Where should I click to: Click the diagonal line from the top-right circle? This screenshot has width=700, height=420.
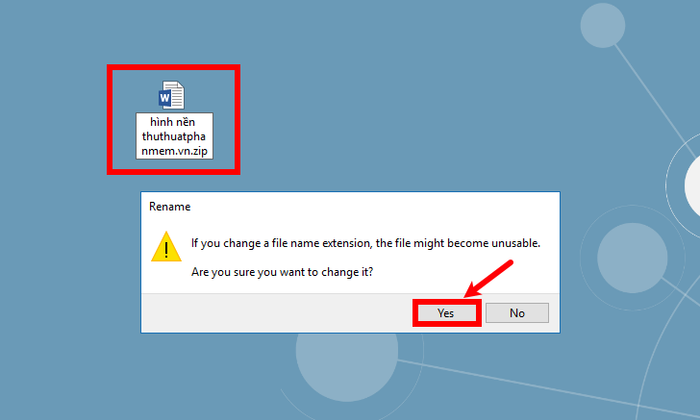655,100
